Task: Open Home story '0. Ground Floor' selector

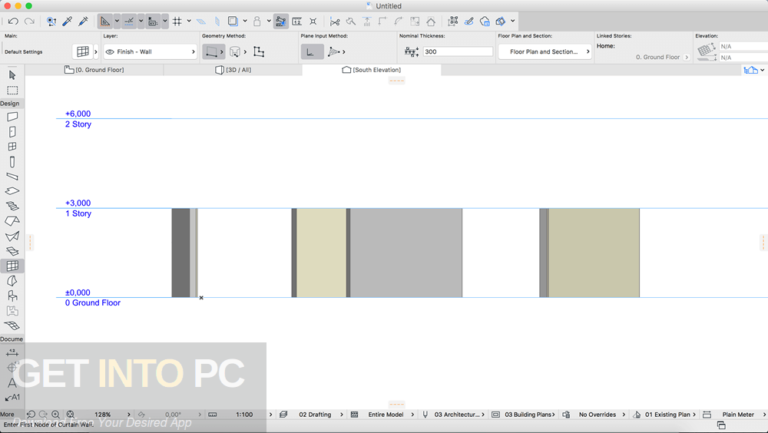Action: pos(661,57)
